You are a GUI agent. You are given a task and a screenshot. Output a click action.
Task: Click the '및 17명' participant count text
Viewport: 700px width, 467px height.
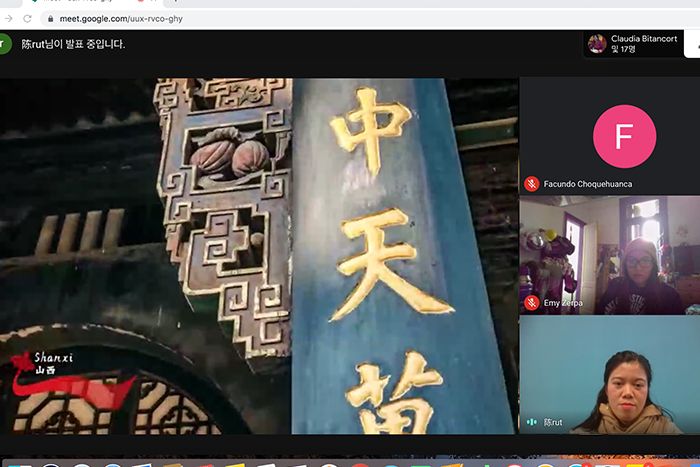[623, 49]
